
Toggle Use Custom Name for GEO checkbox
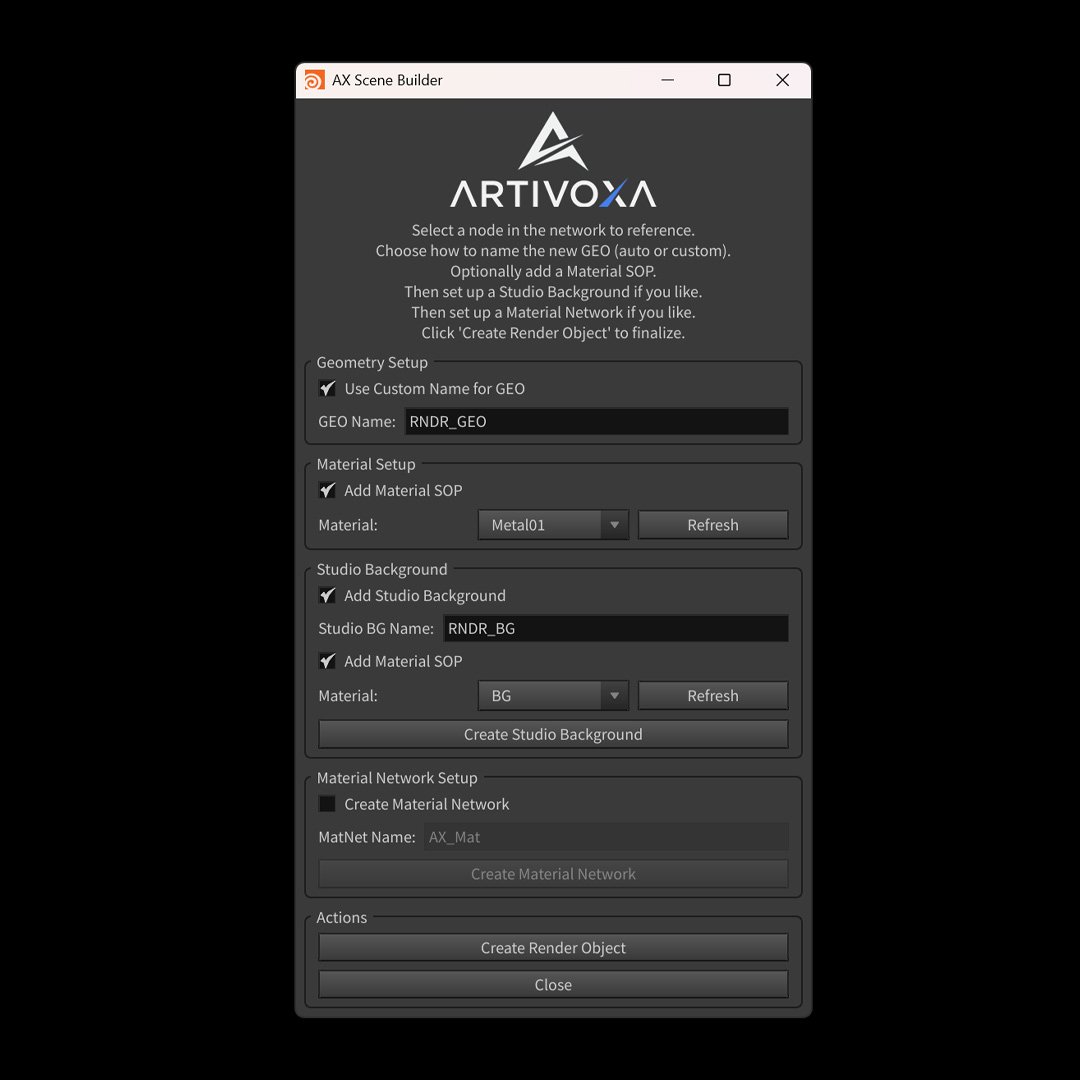coord(327,388)
